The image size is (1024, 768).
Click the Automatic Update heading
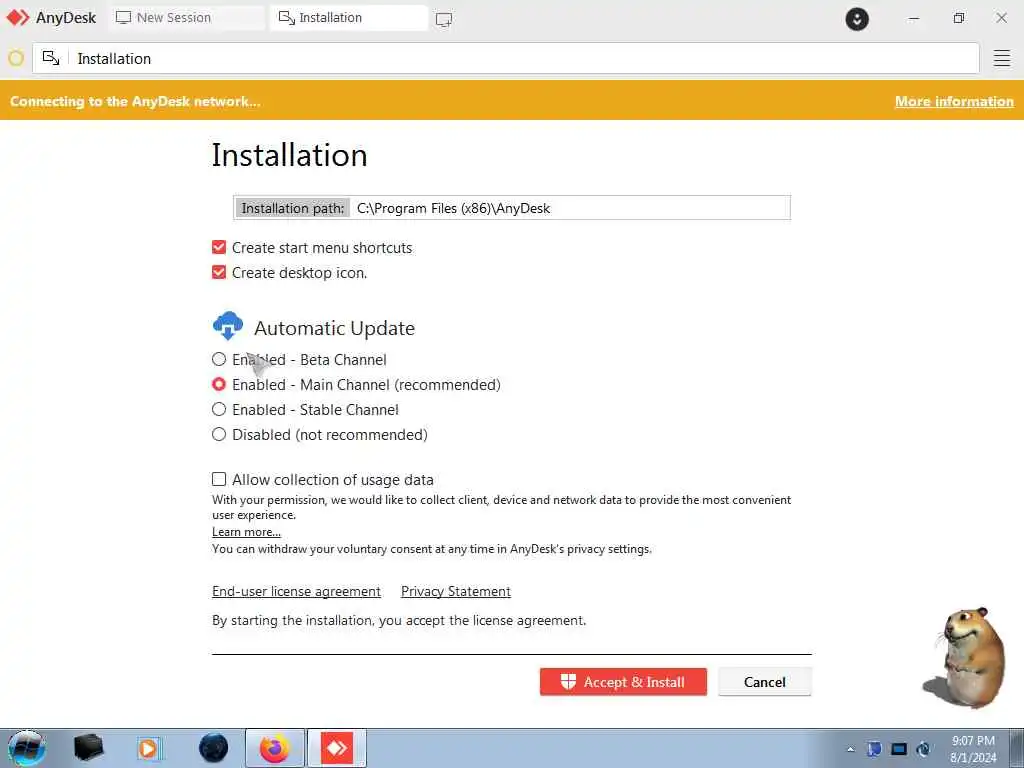[334, 328]
